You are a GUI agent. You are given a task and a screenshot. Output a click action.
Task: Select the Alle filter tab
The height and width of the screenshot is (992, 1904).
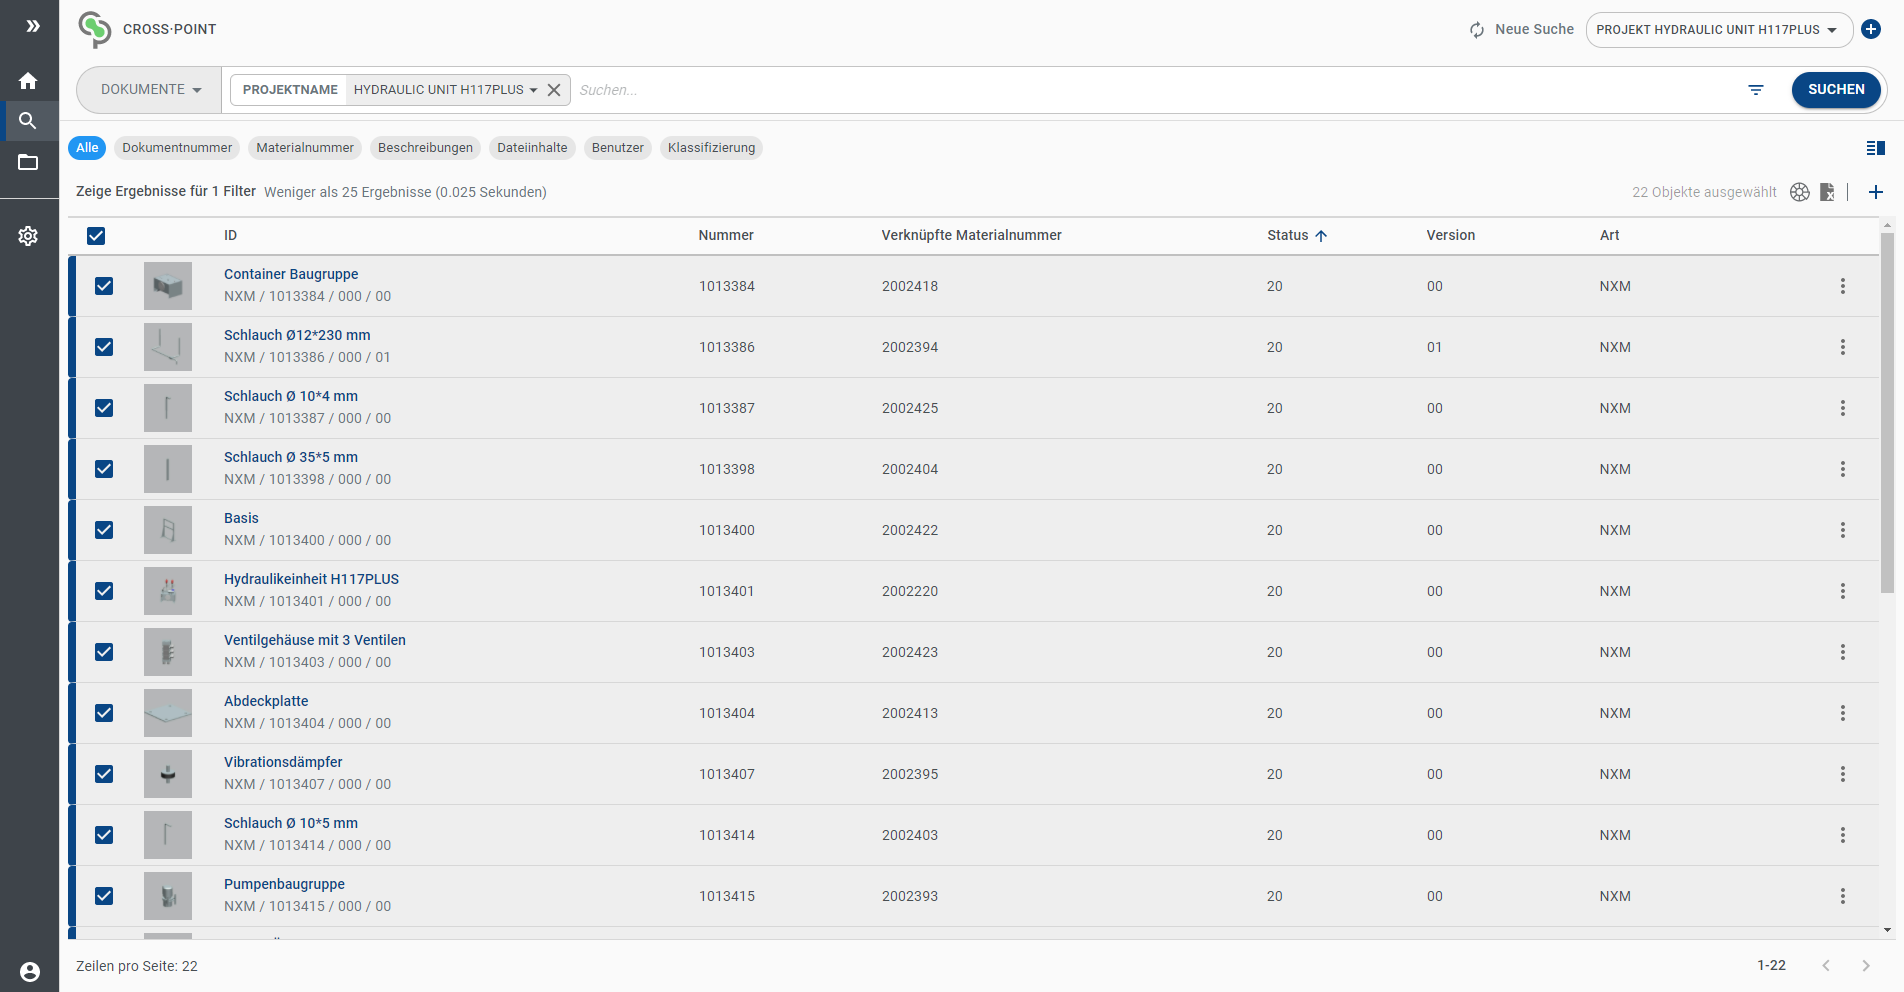click(87, 148)
